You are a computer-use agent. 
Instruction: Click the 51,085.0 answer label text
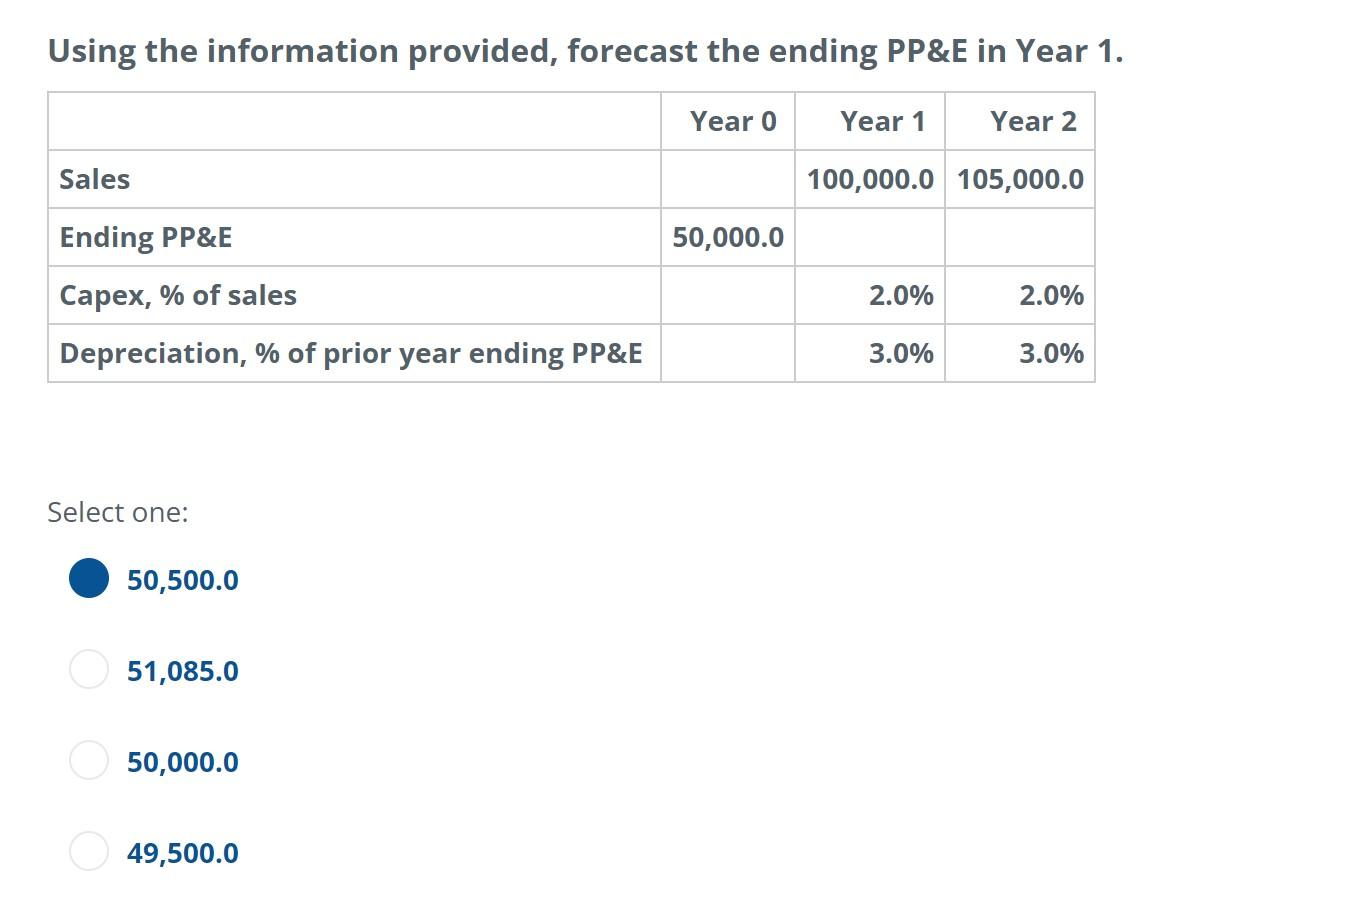click(x=182, y=670)
